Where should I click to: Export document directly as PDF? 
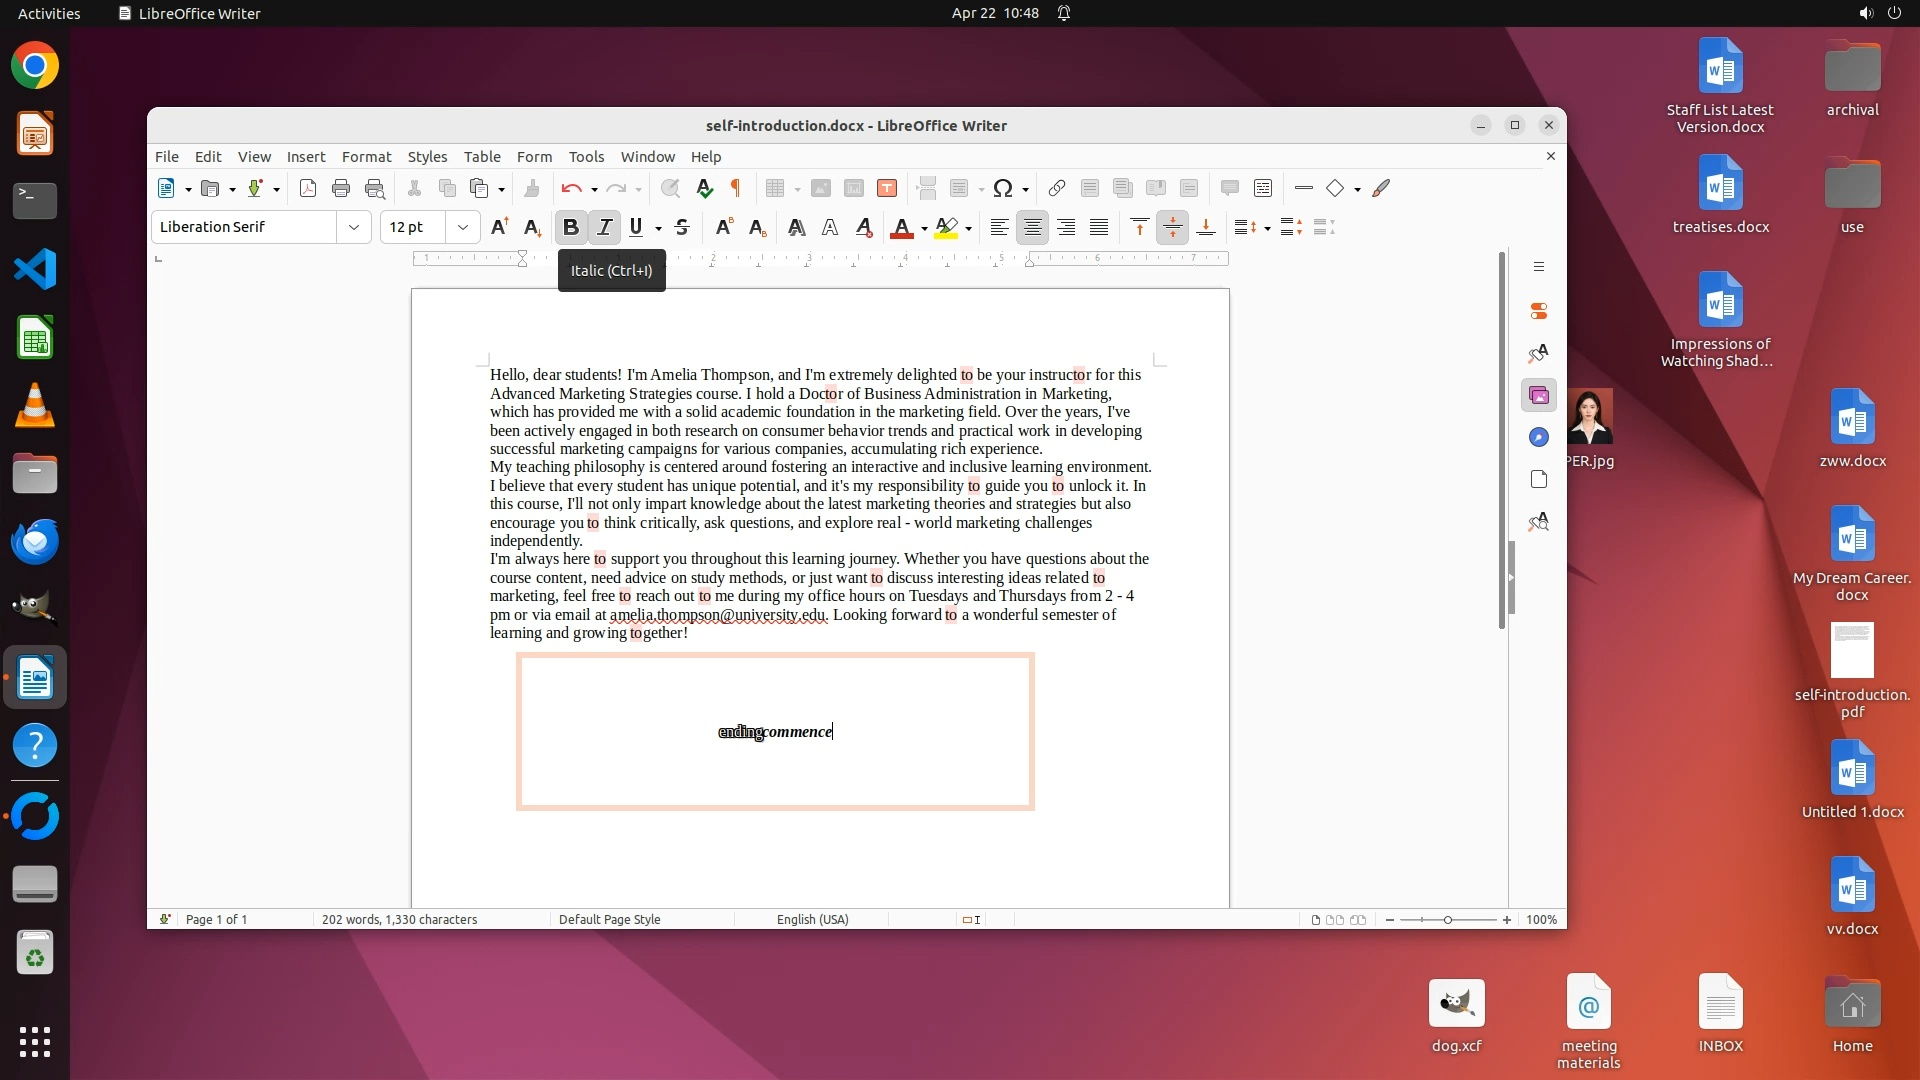pyautogui.click(x=308, y=188)
